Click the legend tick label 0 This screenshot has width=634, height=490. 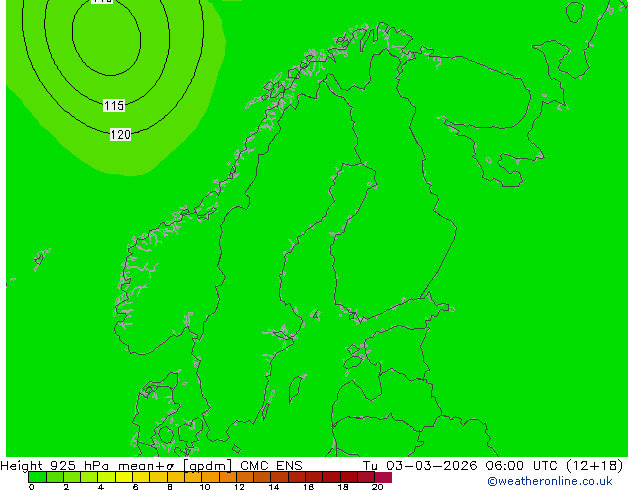tap(32, 487)
